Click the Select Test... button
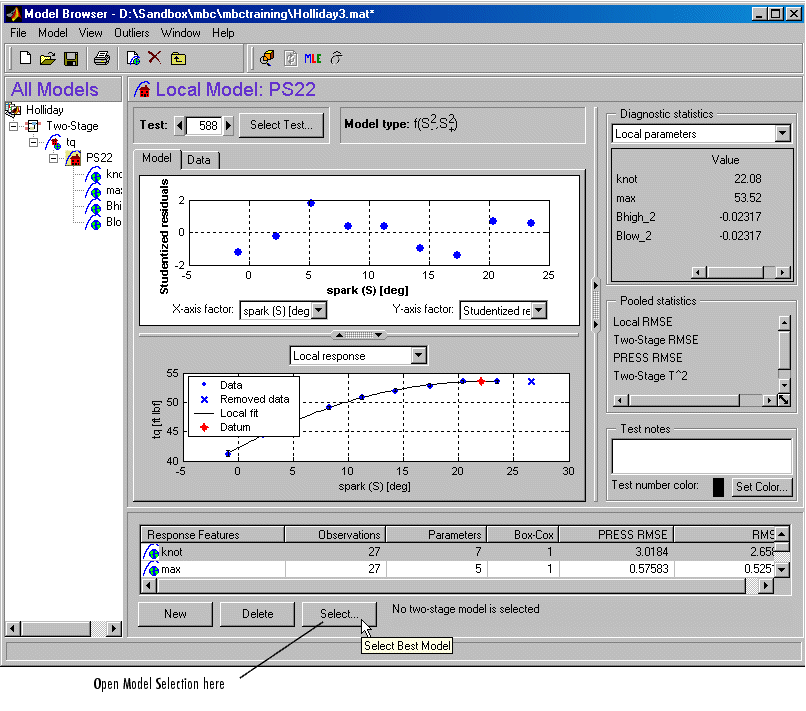This screenshot has height=711, width=806. (x=281, y=125)
